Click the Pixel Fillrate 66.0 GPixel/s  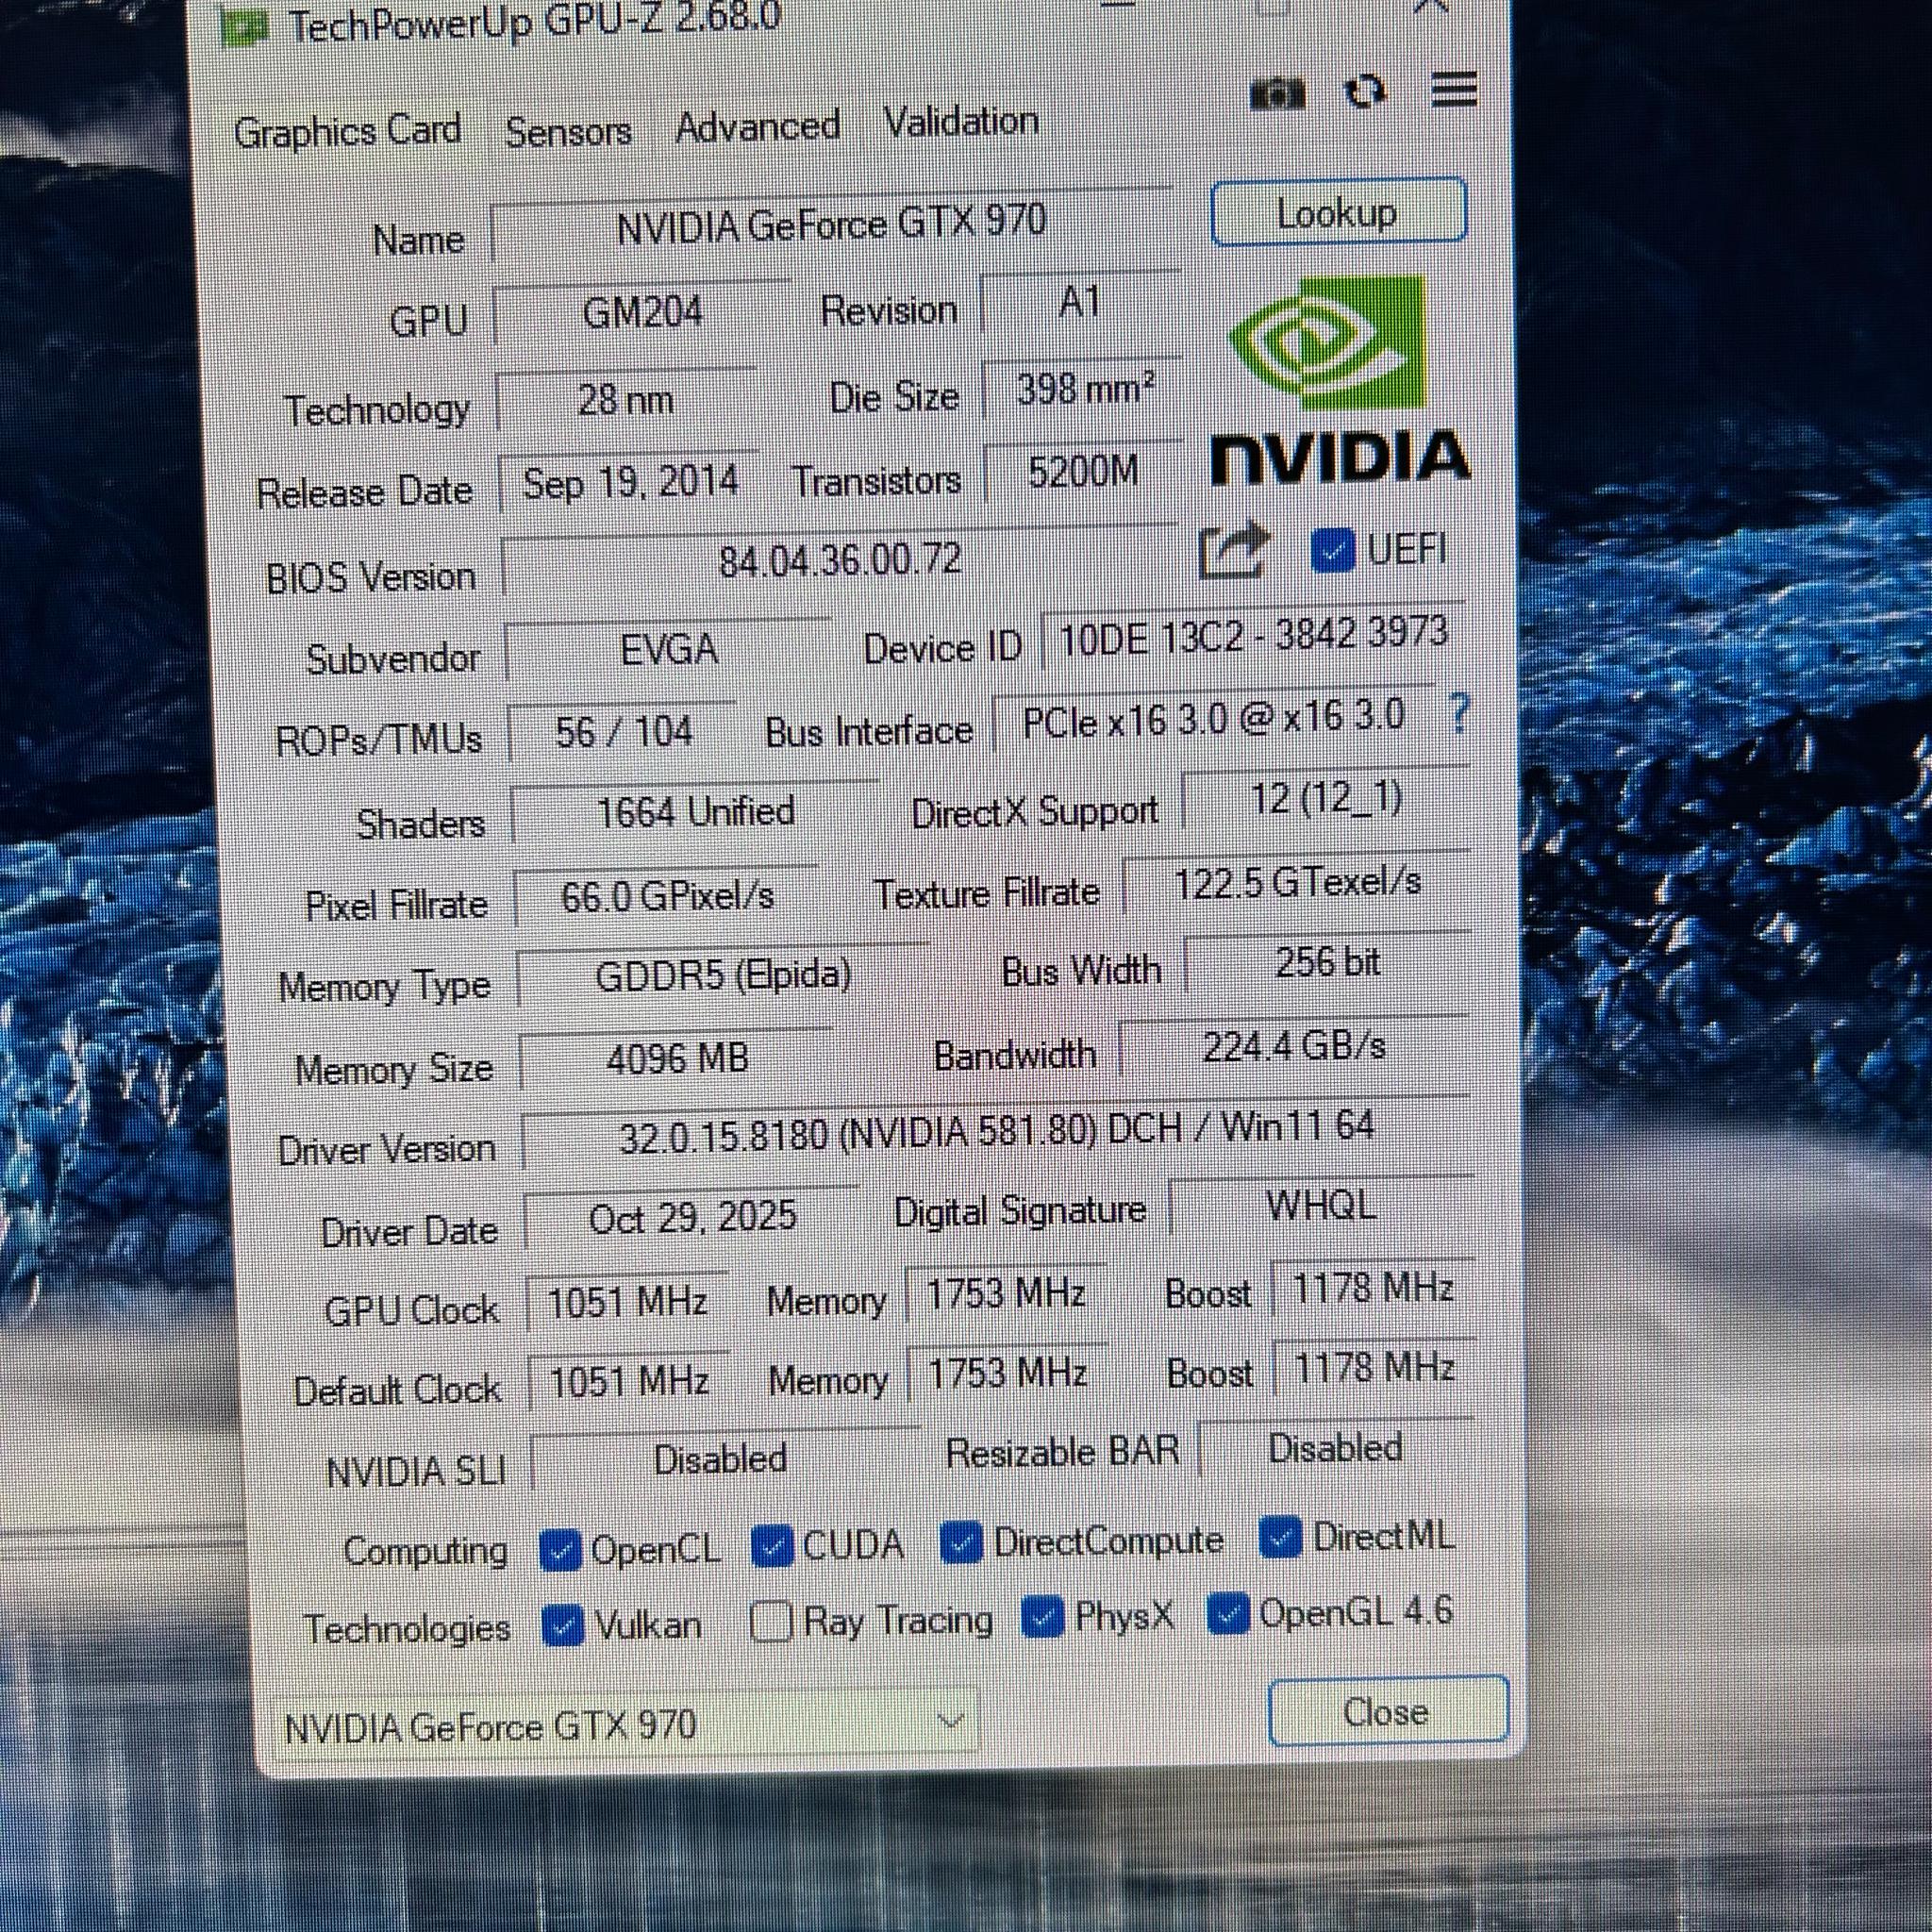point(667,897)
